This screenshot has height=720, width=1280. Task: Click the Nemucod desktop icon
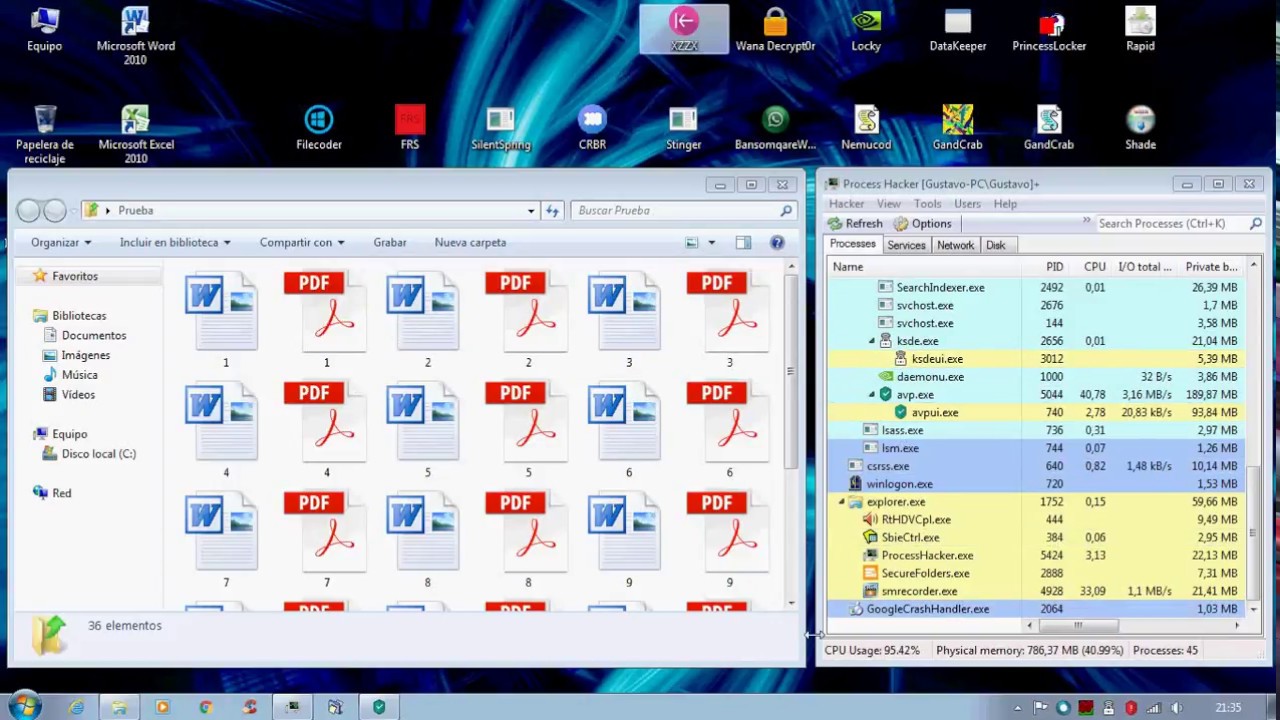866,128
